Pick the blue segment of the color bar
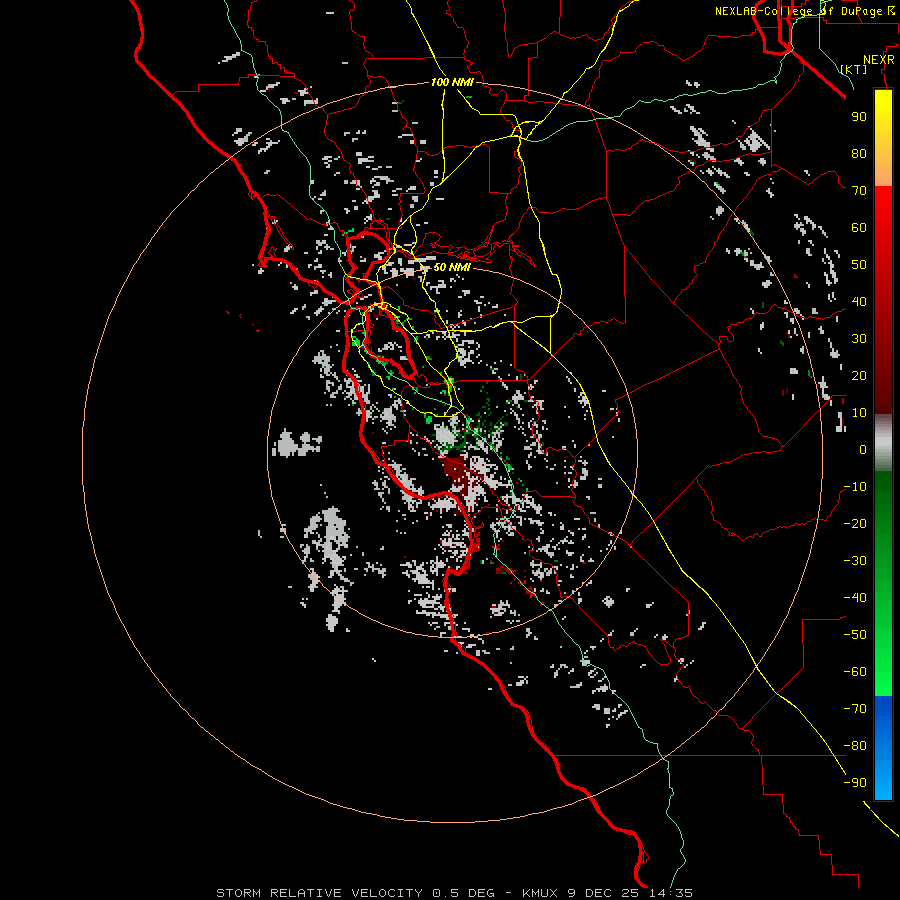The height and width of the screenshot is (900, 900). point(883,747)
